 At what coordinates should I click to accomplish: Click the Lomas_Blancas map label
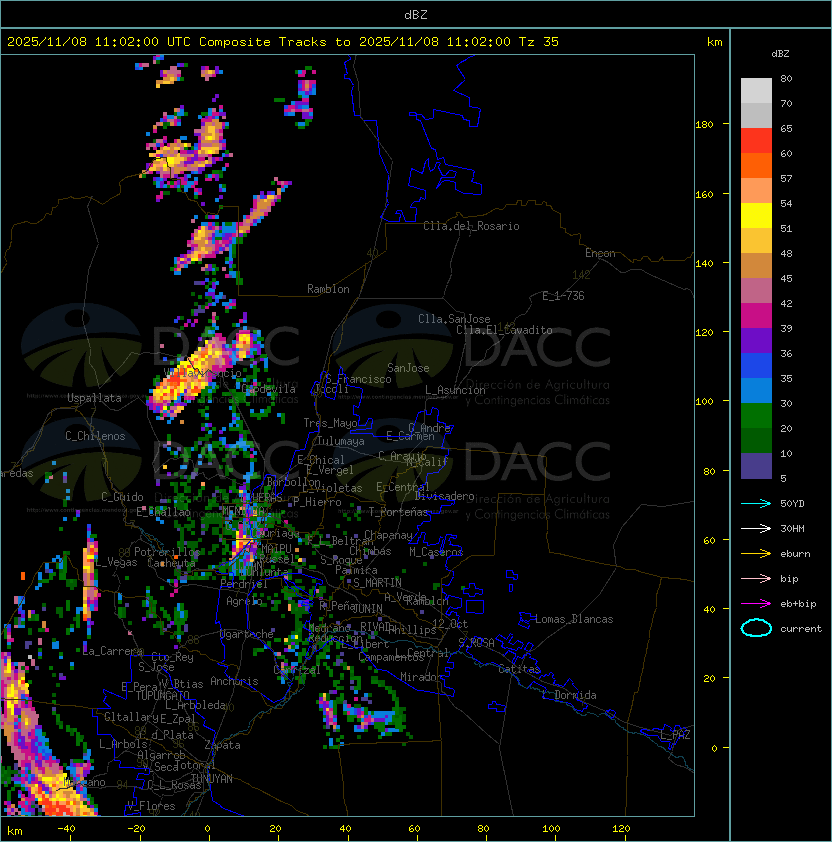[x=574, y=619]
